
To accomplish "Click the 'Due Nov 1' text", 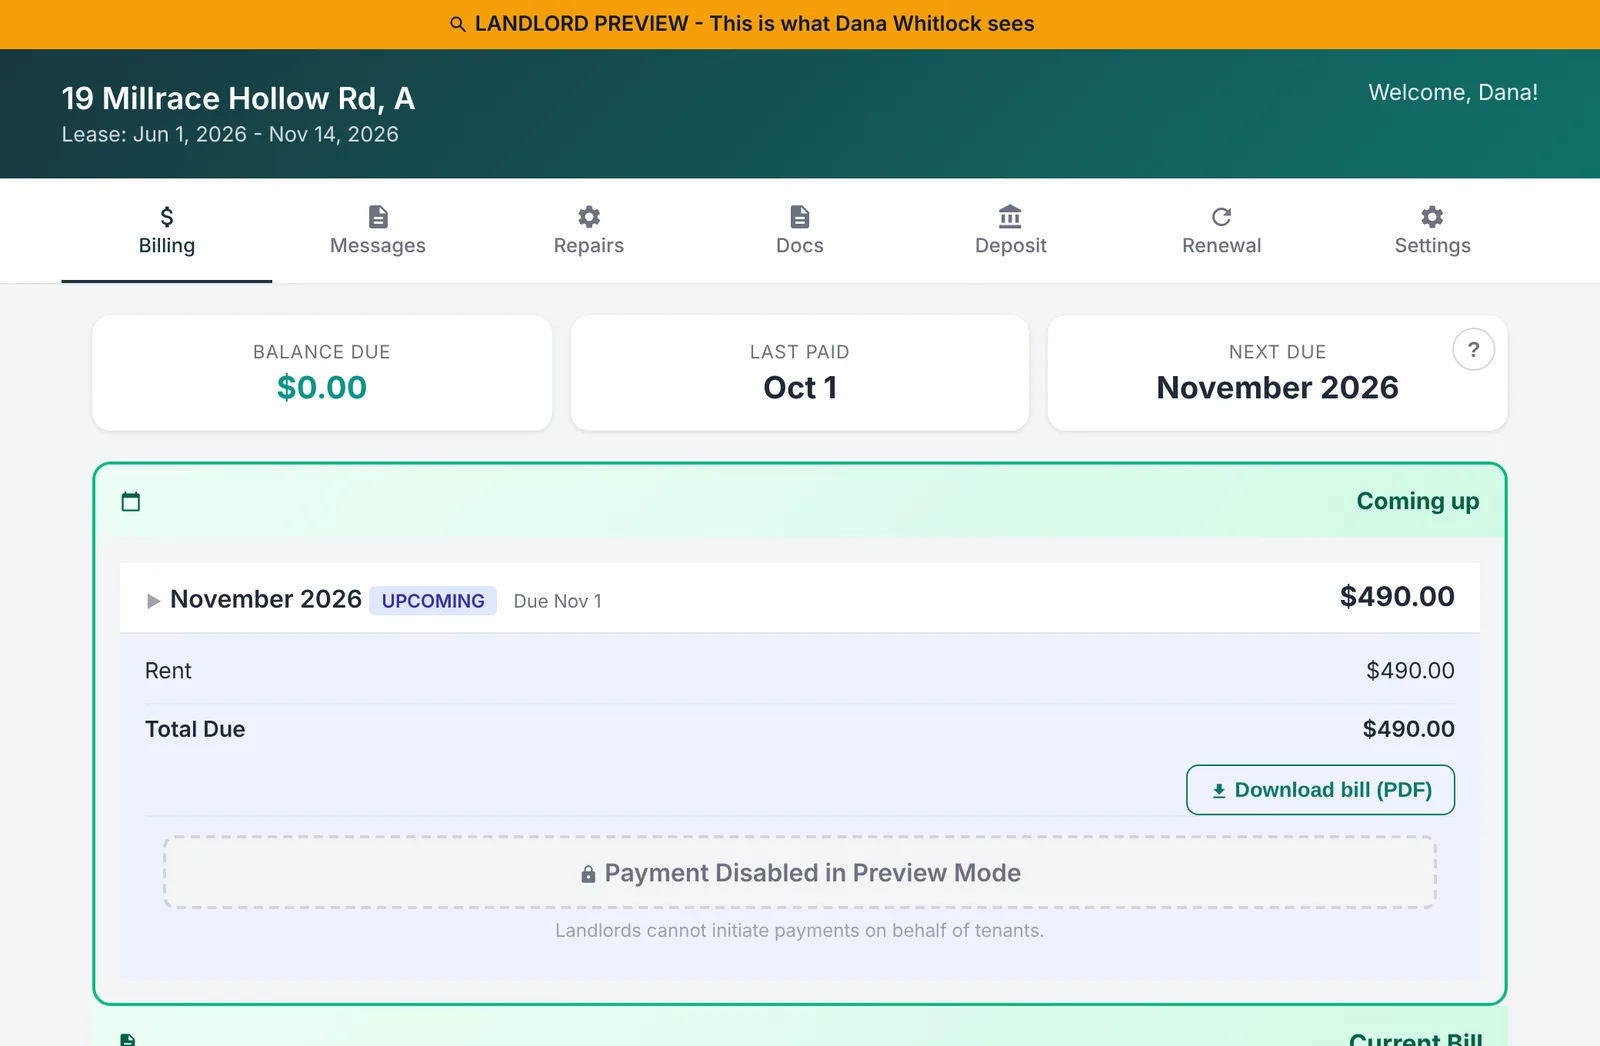I will pos(557,601).
